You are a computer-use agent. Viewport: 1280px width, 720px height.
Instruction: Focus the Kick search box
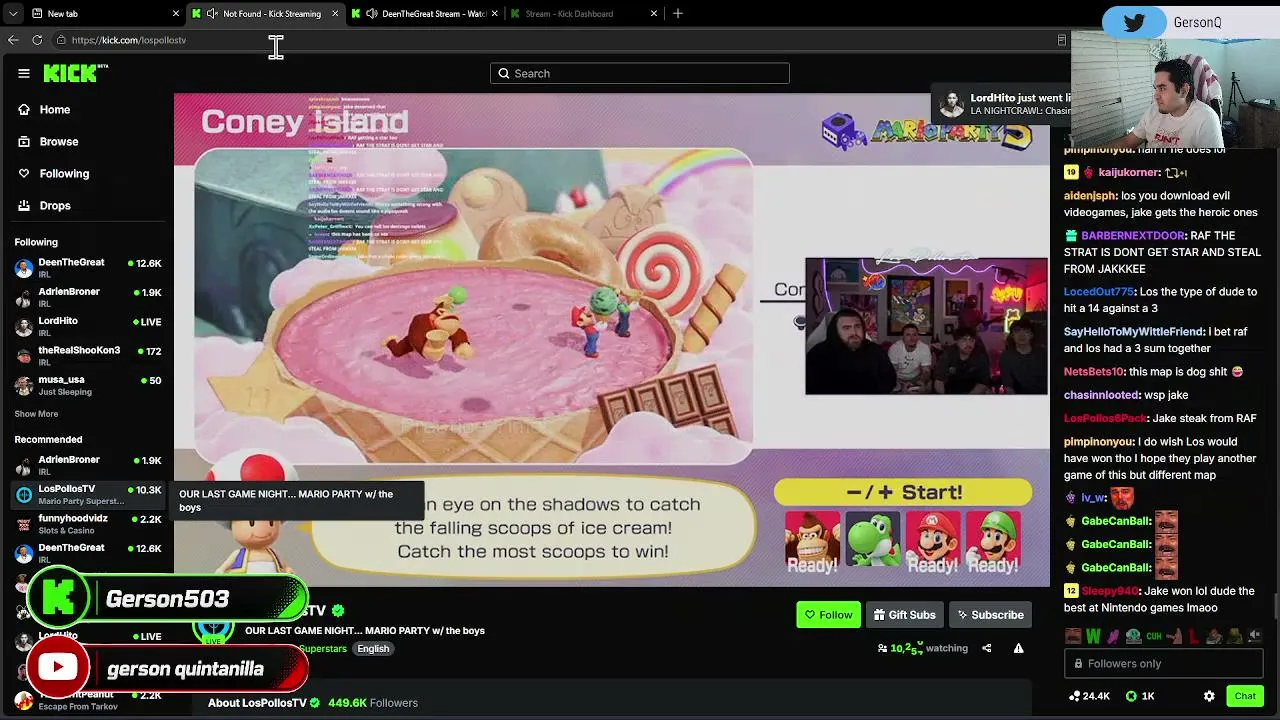click(640, 73)
